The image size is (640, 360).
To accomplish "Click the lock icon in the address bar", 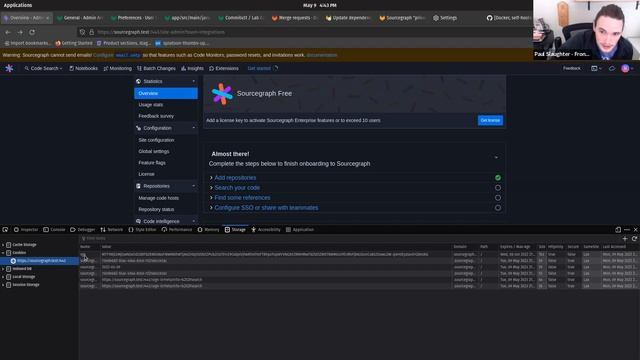I will point(91,32).
